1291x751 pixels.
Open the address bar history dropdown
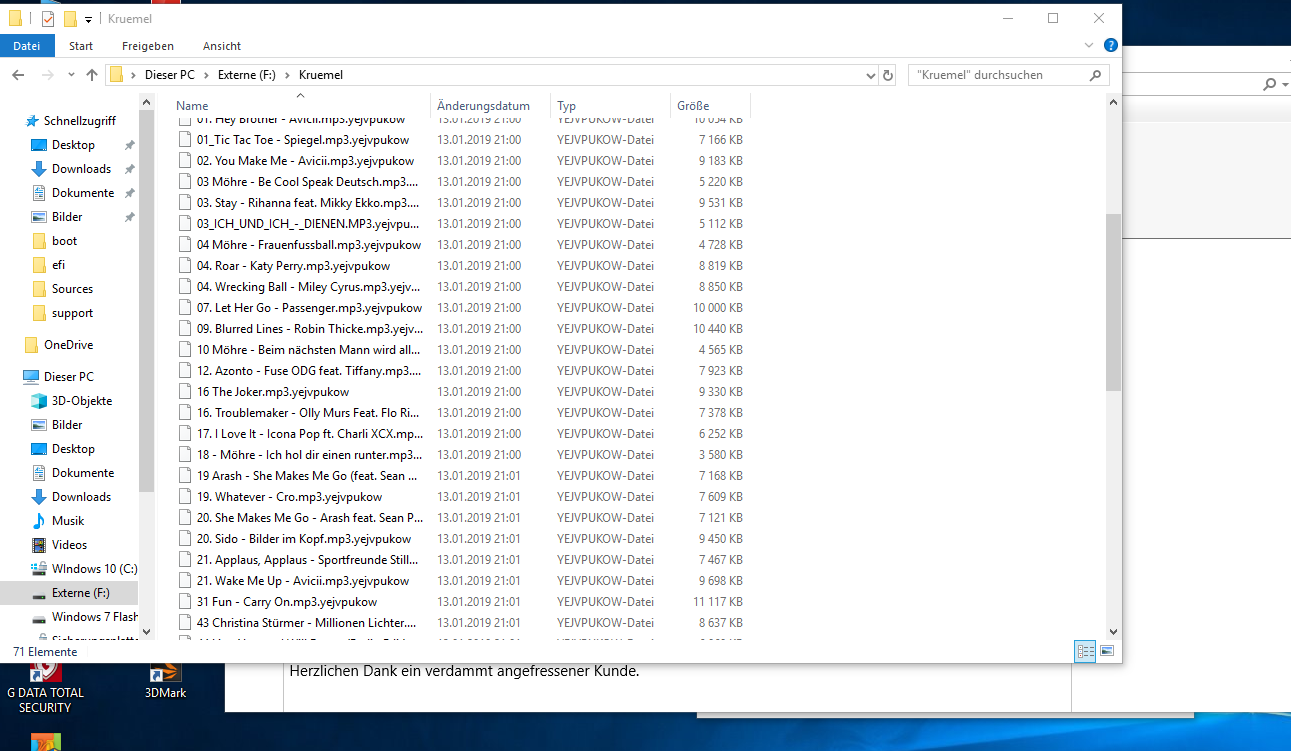[870, 75]
